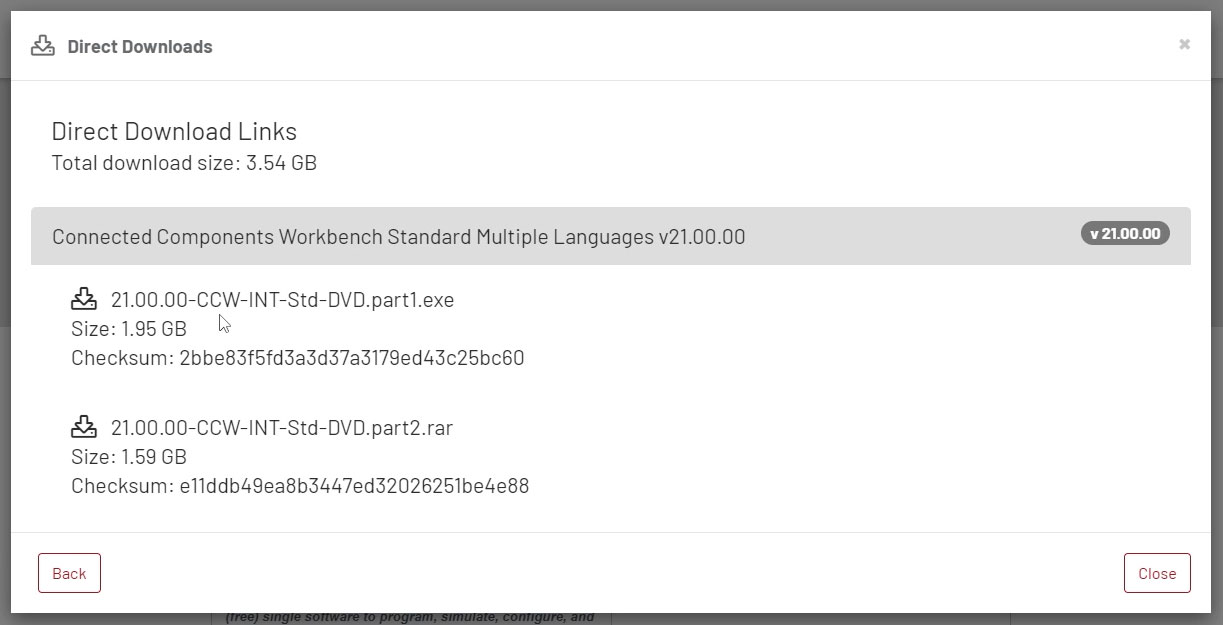Click the Close button at bottom right

(1157, 573)
